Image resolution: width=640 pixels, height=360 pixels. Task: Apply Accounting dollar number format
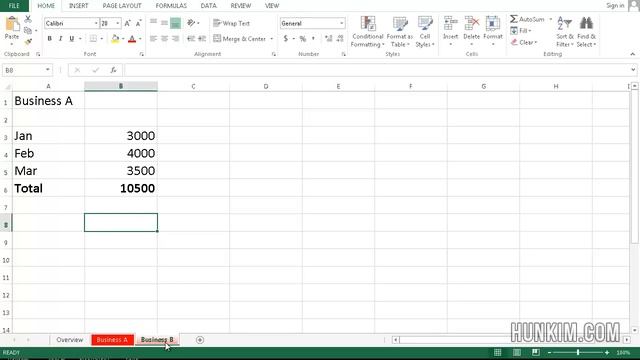(x=286, y=39)
